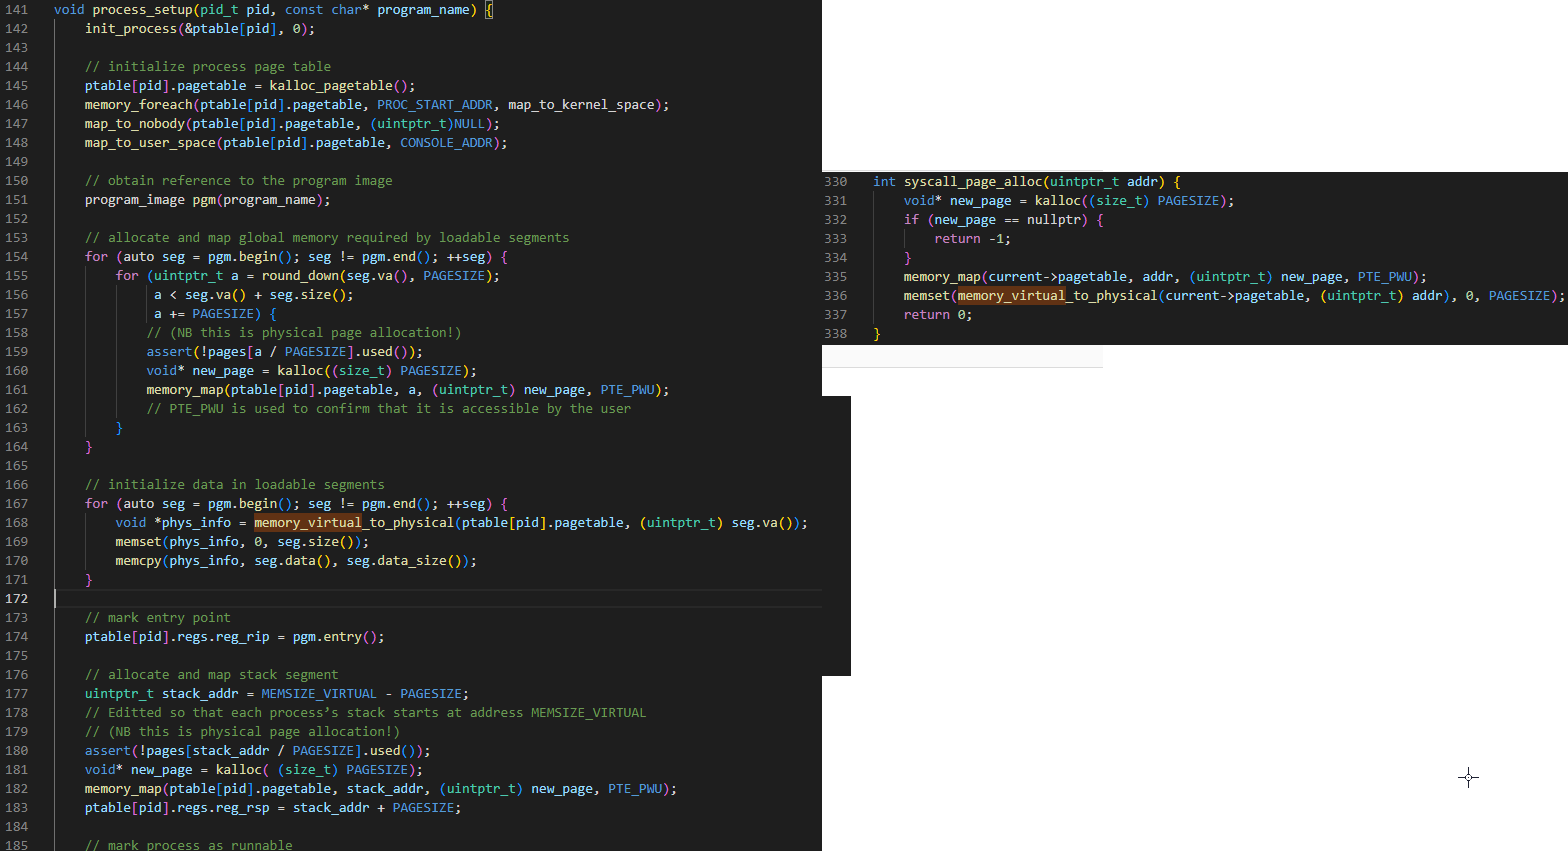
Task: Click MEMSIZE_VIRTUAL constant on line 177
Action: click(x=319, y=694)
